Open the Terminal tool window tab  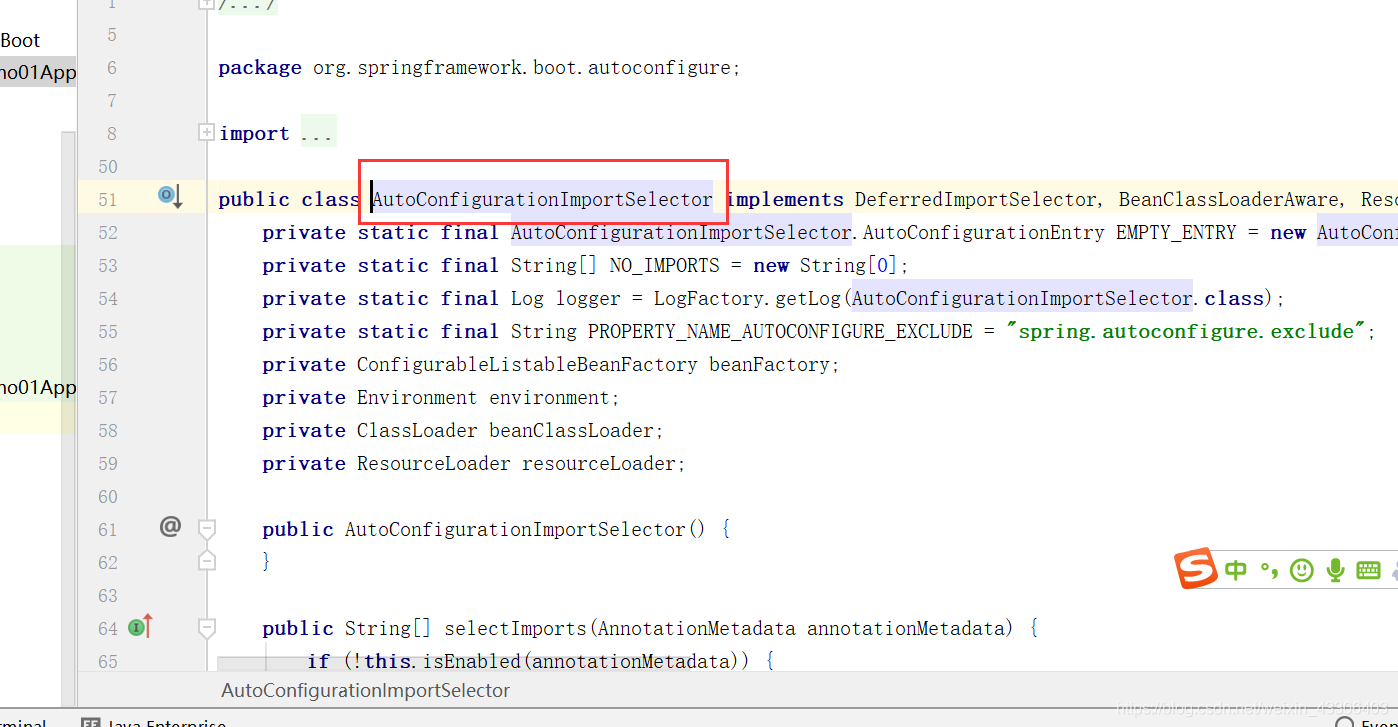point(22,722)
